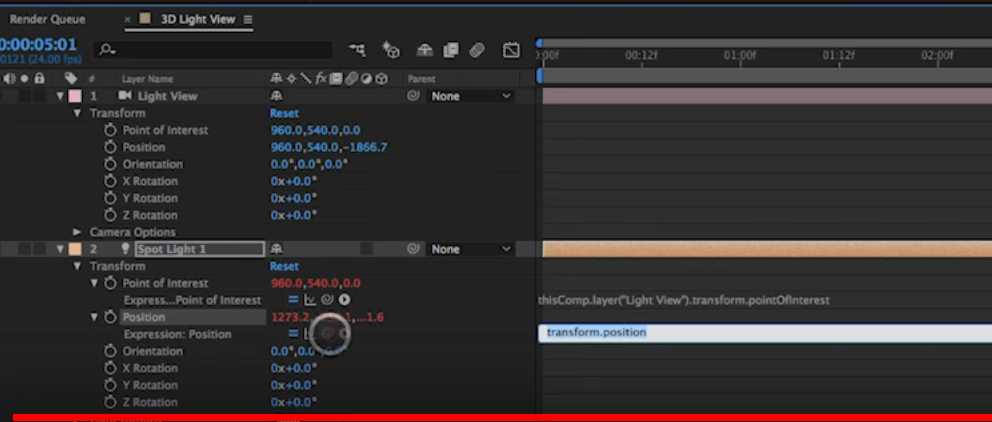
Task: Collapse the Light View layer properties
Action: pos(60,96)
